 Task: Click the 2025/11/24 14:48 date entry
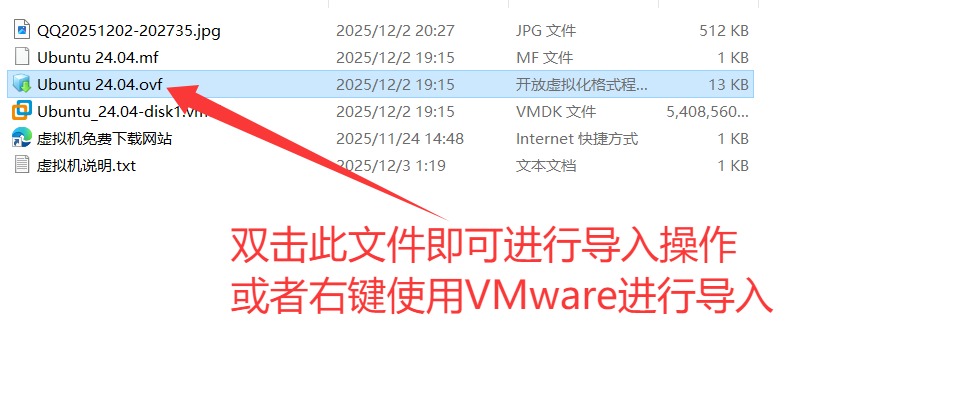pyautogui.click(x=400, y=139)
